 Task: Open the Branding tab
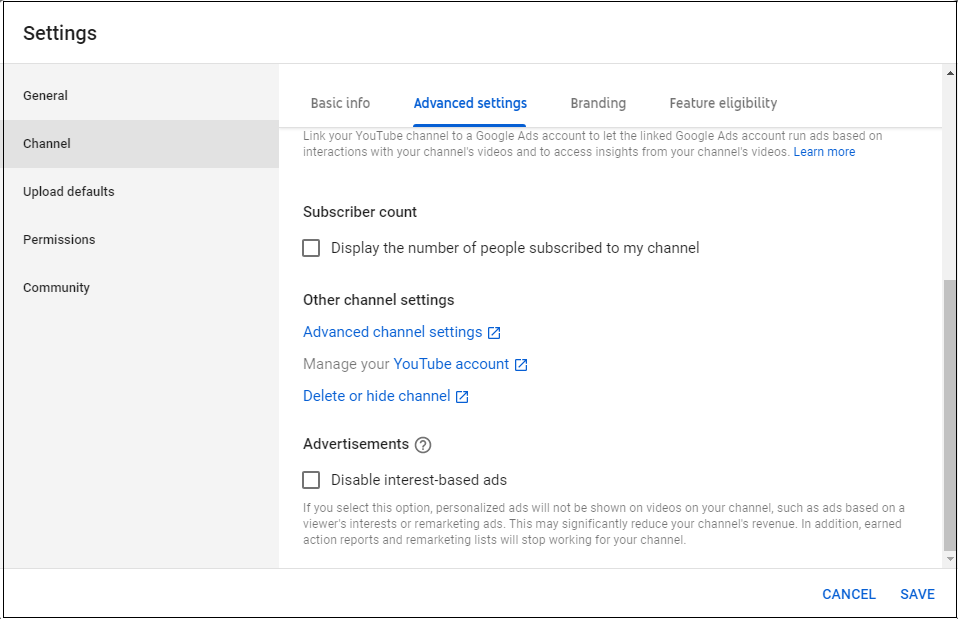598,103
